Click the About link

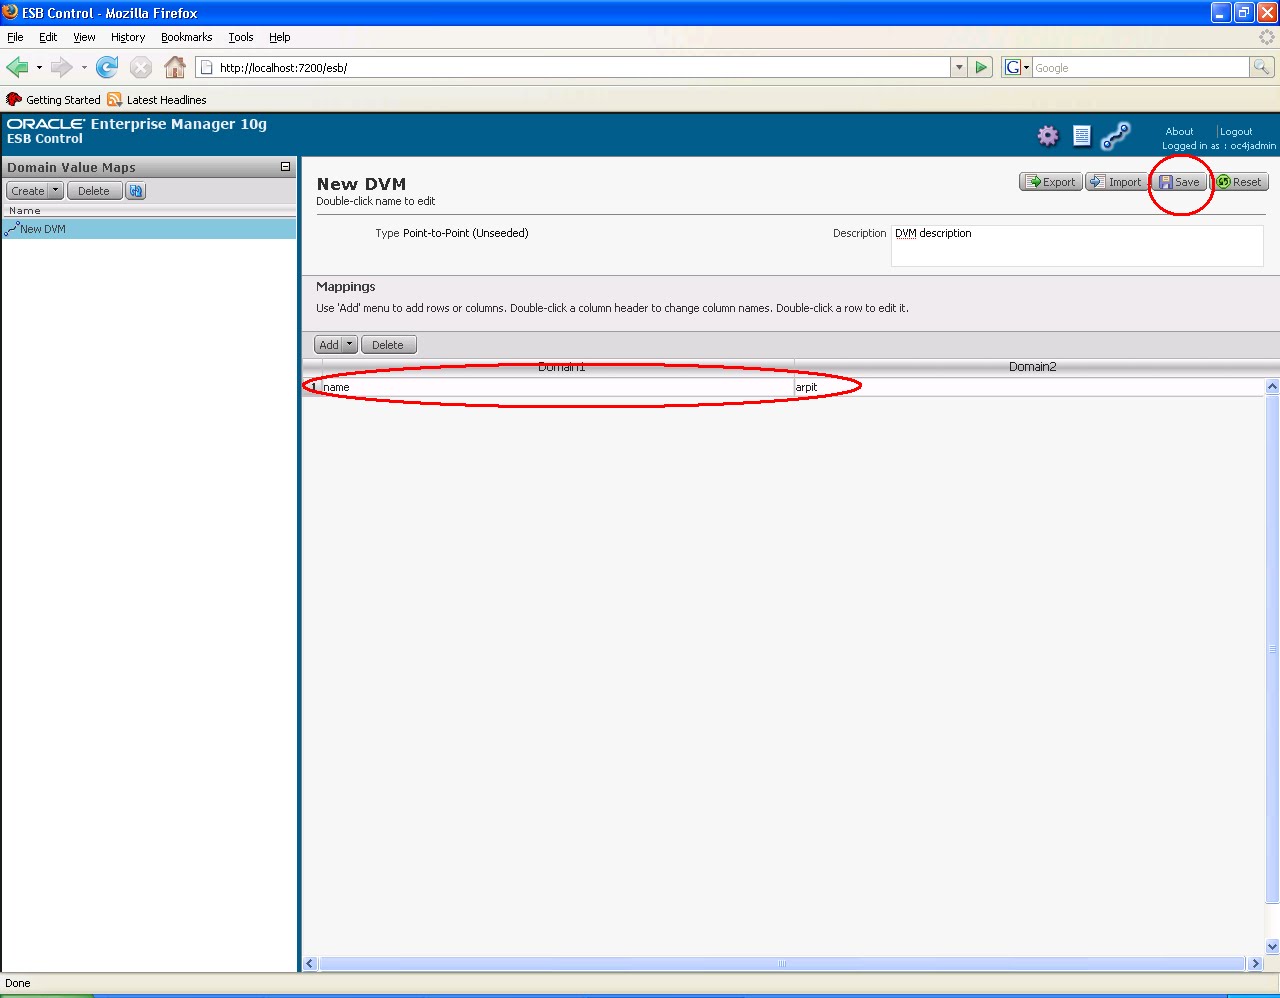(x=1179, y=131)
